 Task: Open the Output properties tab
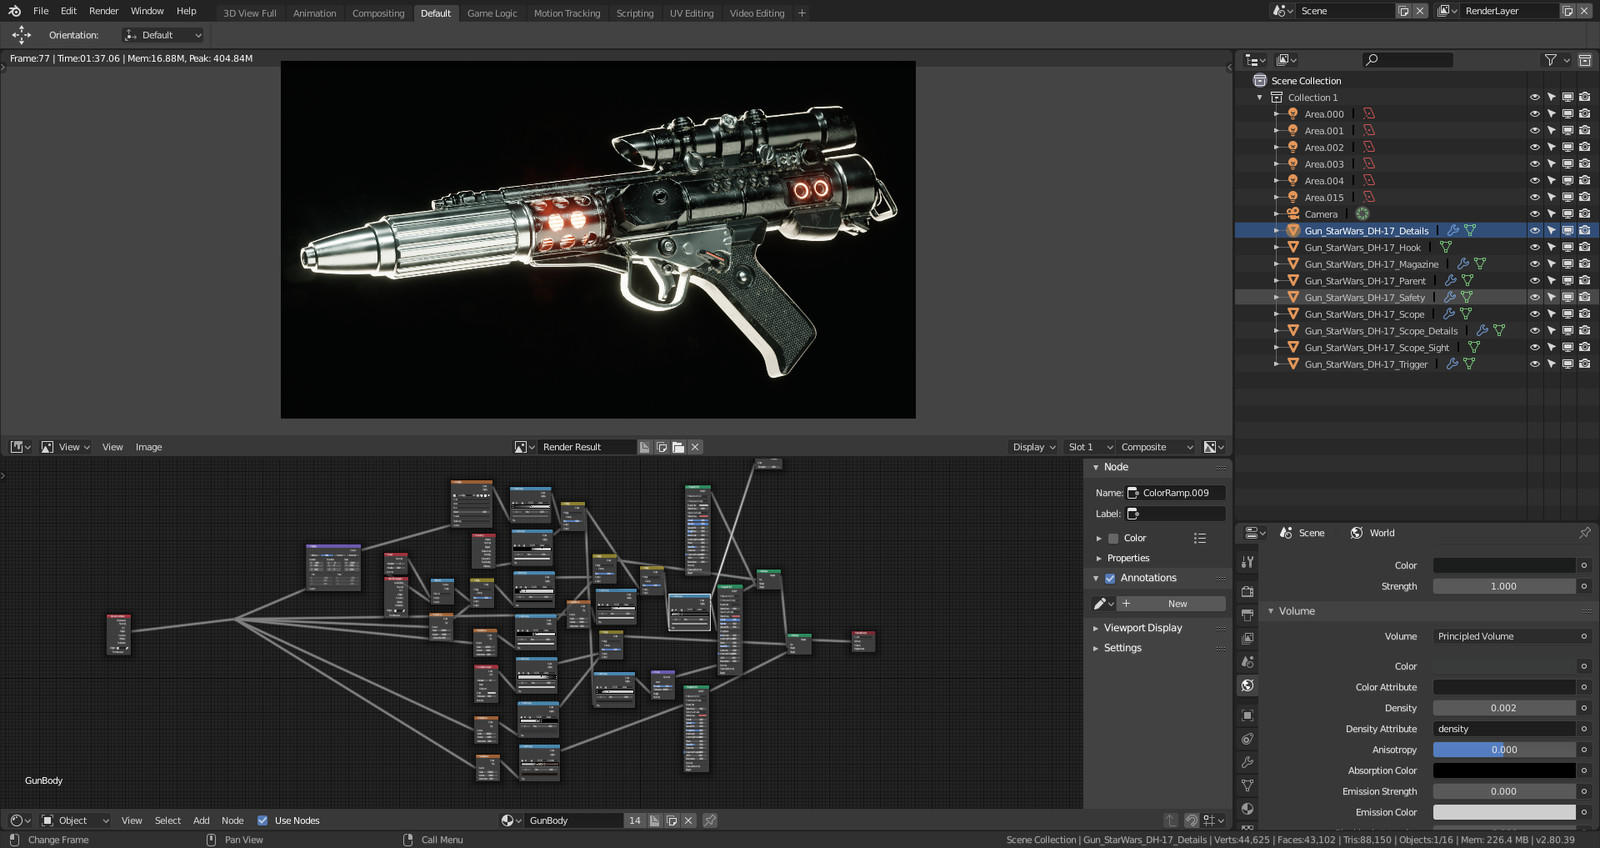point(1247,615)
